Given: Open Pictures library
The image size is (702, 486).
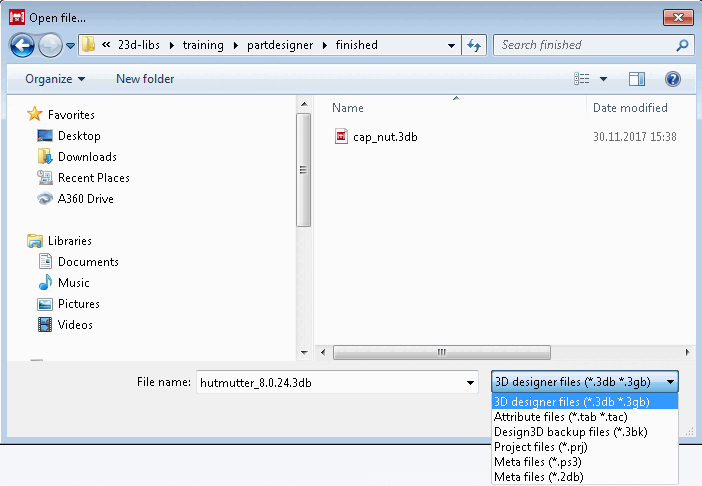Looking at the screenshot, I should point(69,304).
